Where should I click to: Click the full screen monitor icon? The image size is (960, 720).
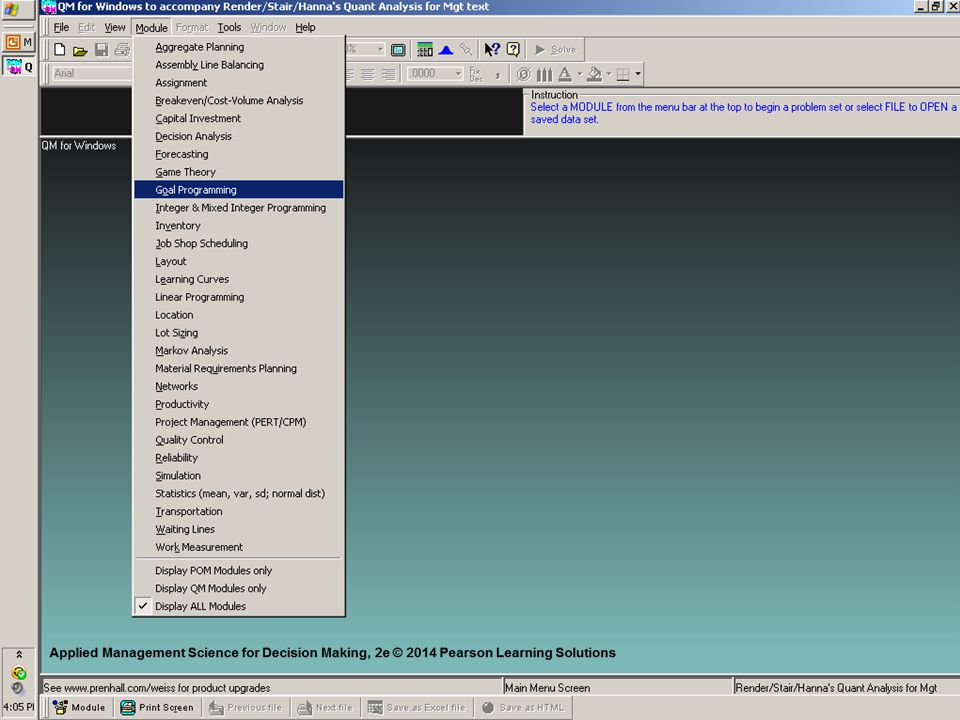pos(398,50)
